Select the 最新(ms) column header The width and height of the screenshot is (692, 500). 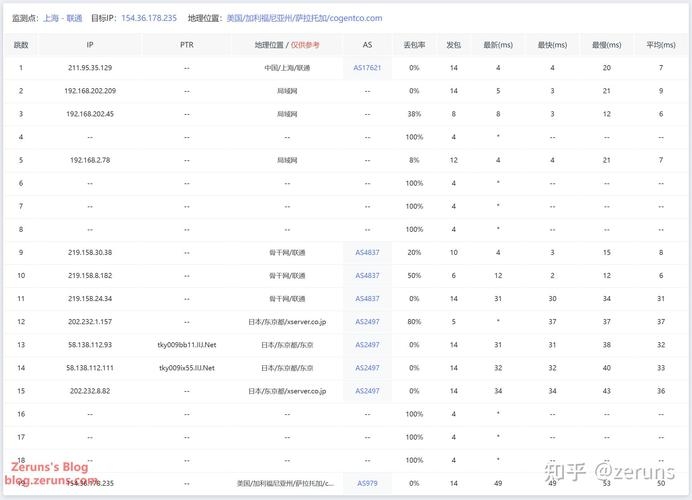point(498,45)
